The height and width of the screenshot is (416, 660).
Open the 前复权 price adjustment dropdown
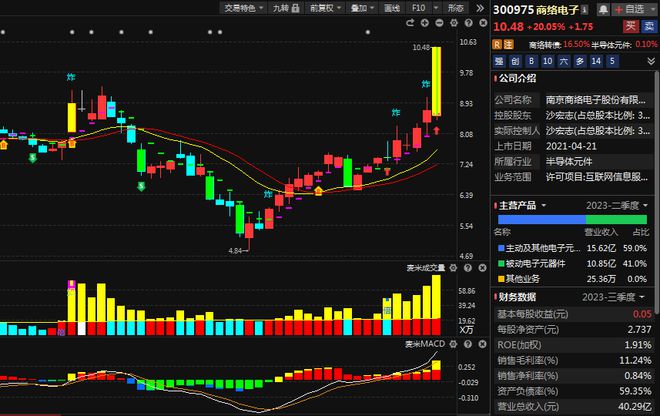pyautogui.click(x=325, y=8)
